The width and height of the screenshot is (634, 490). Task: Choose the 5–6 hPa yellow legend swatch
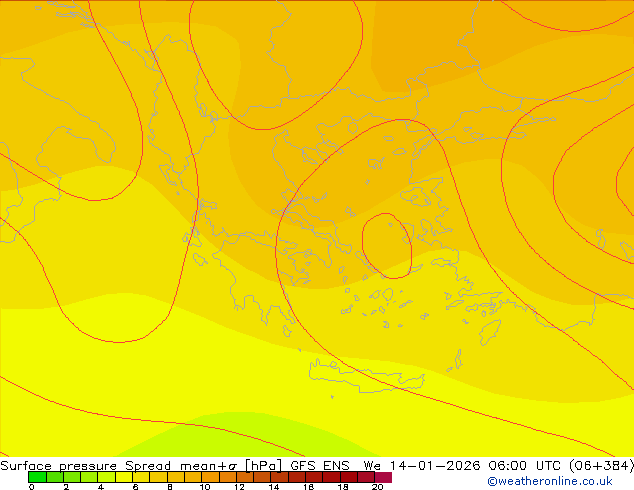pyautogui.click(x=124, y=477)
